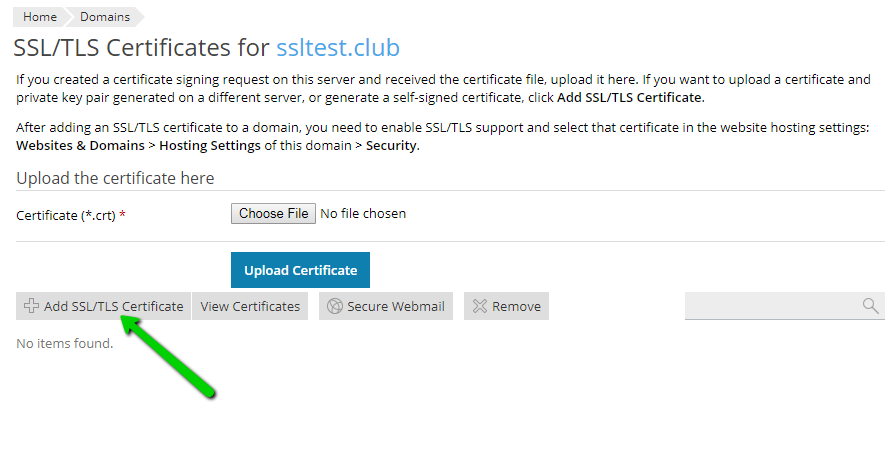The image size is (888, 462).
Task: Click the search magnifier icon
Action: 871,306
